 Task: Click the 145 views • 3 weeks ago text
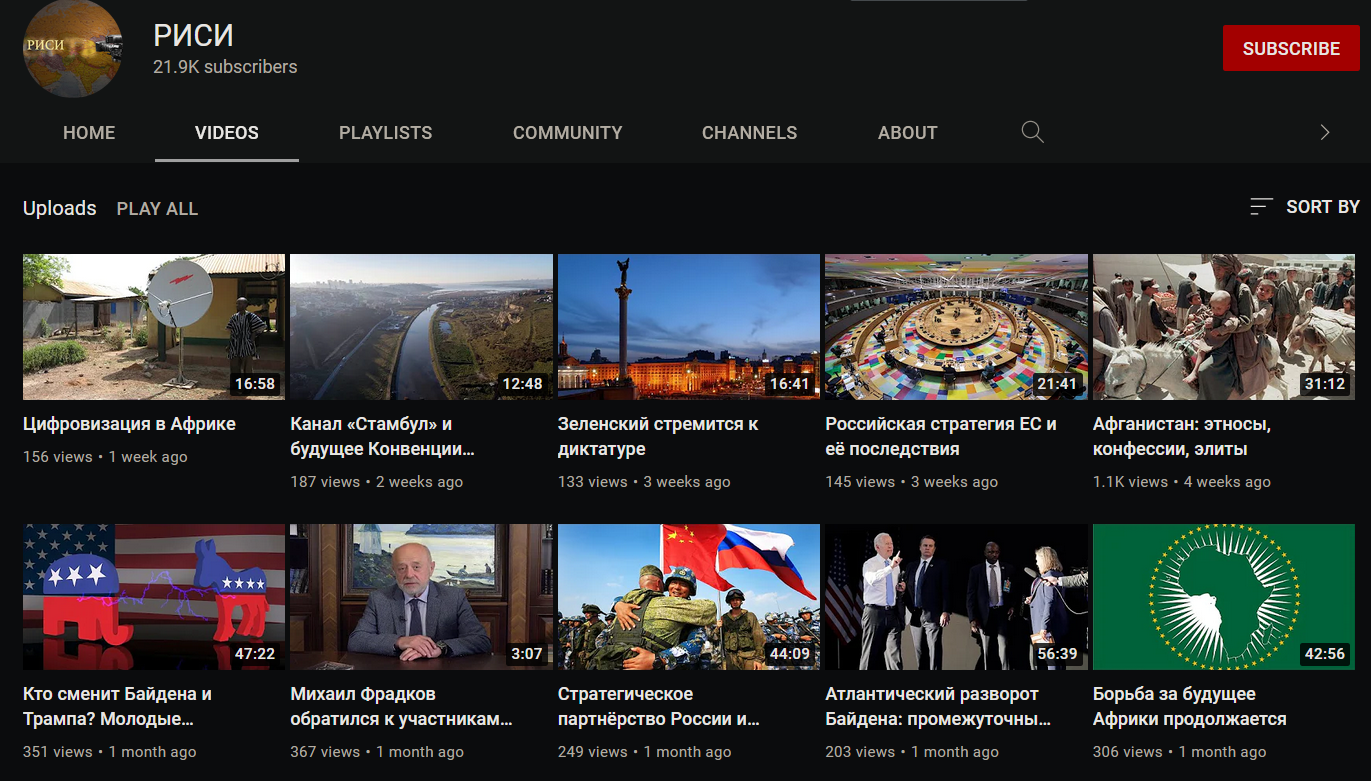(x=912, y=482)
